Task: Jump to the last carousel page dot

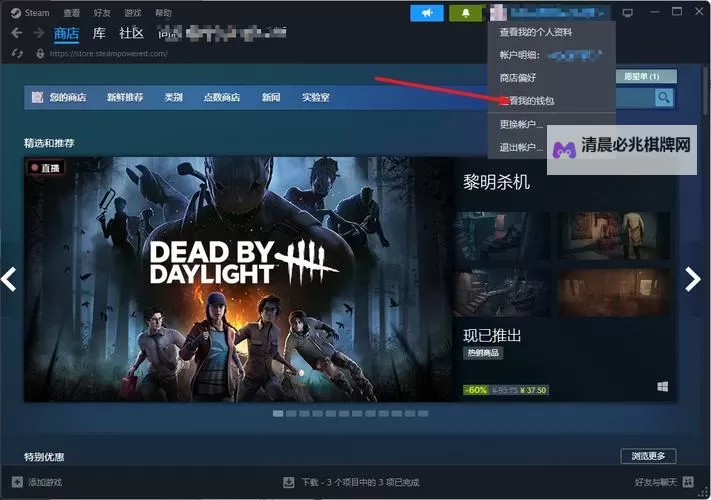Action: (x=423, y=413)
